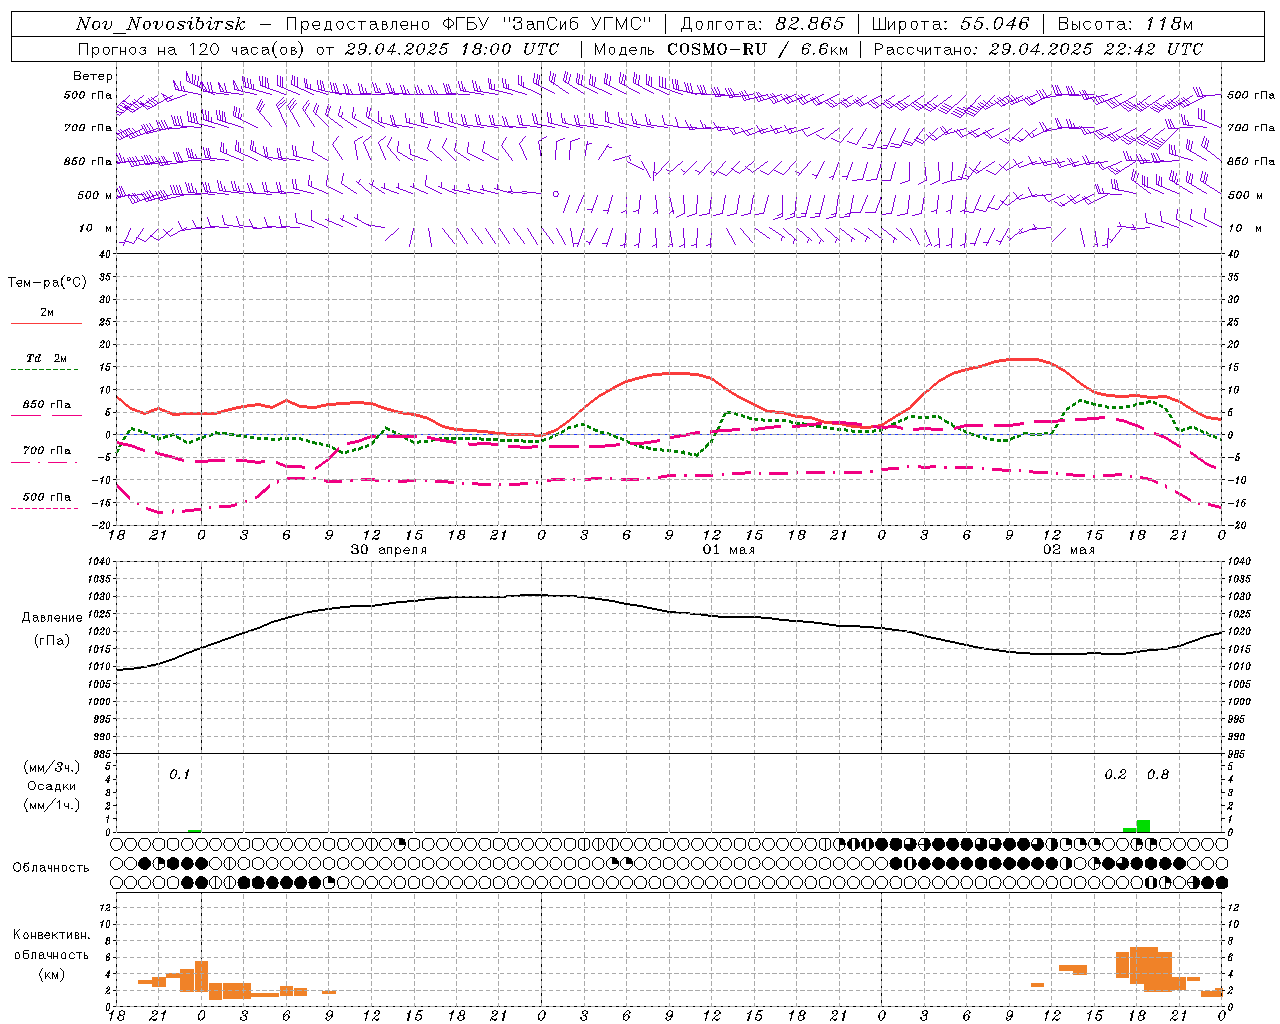Click the '850 гПа' temperature legend entry

pos(47,405)
